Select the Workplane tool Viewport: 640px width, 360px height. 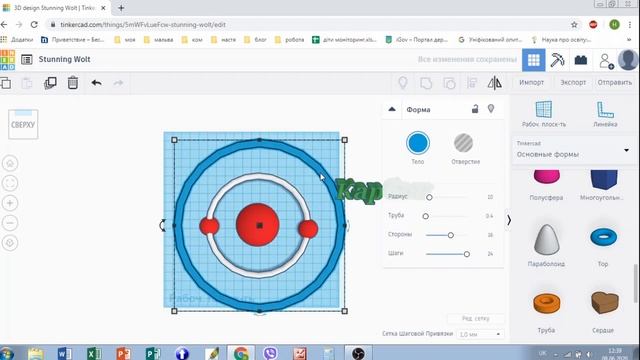(544, 114)
